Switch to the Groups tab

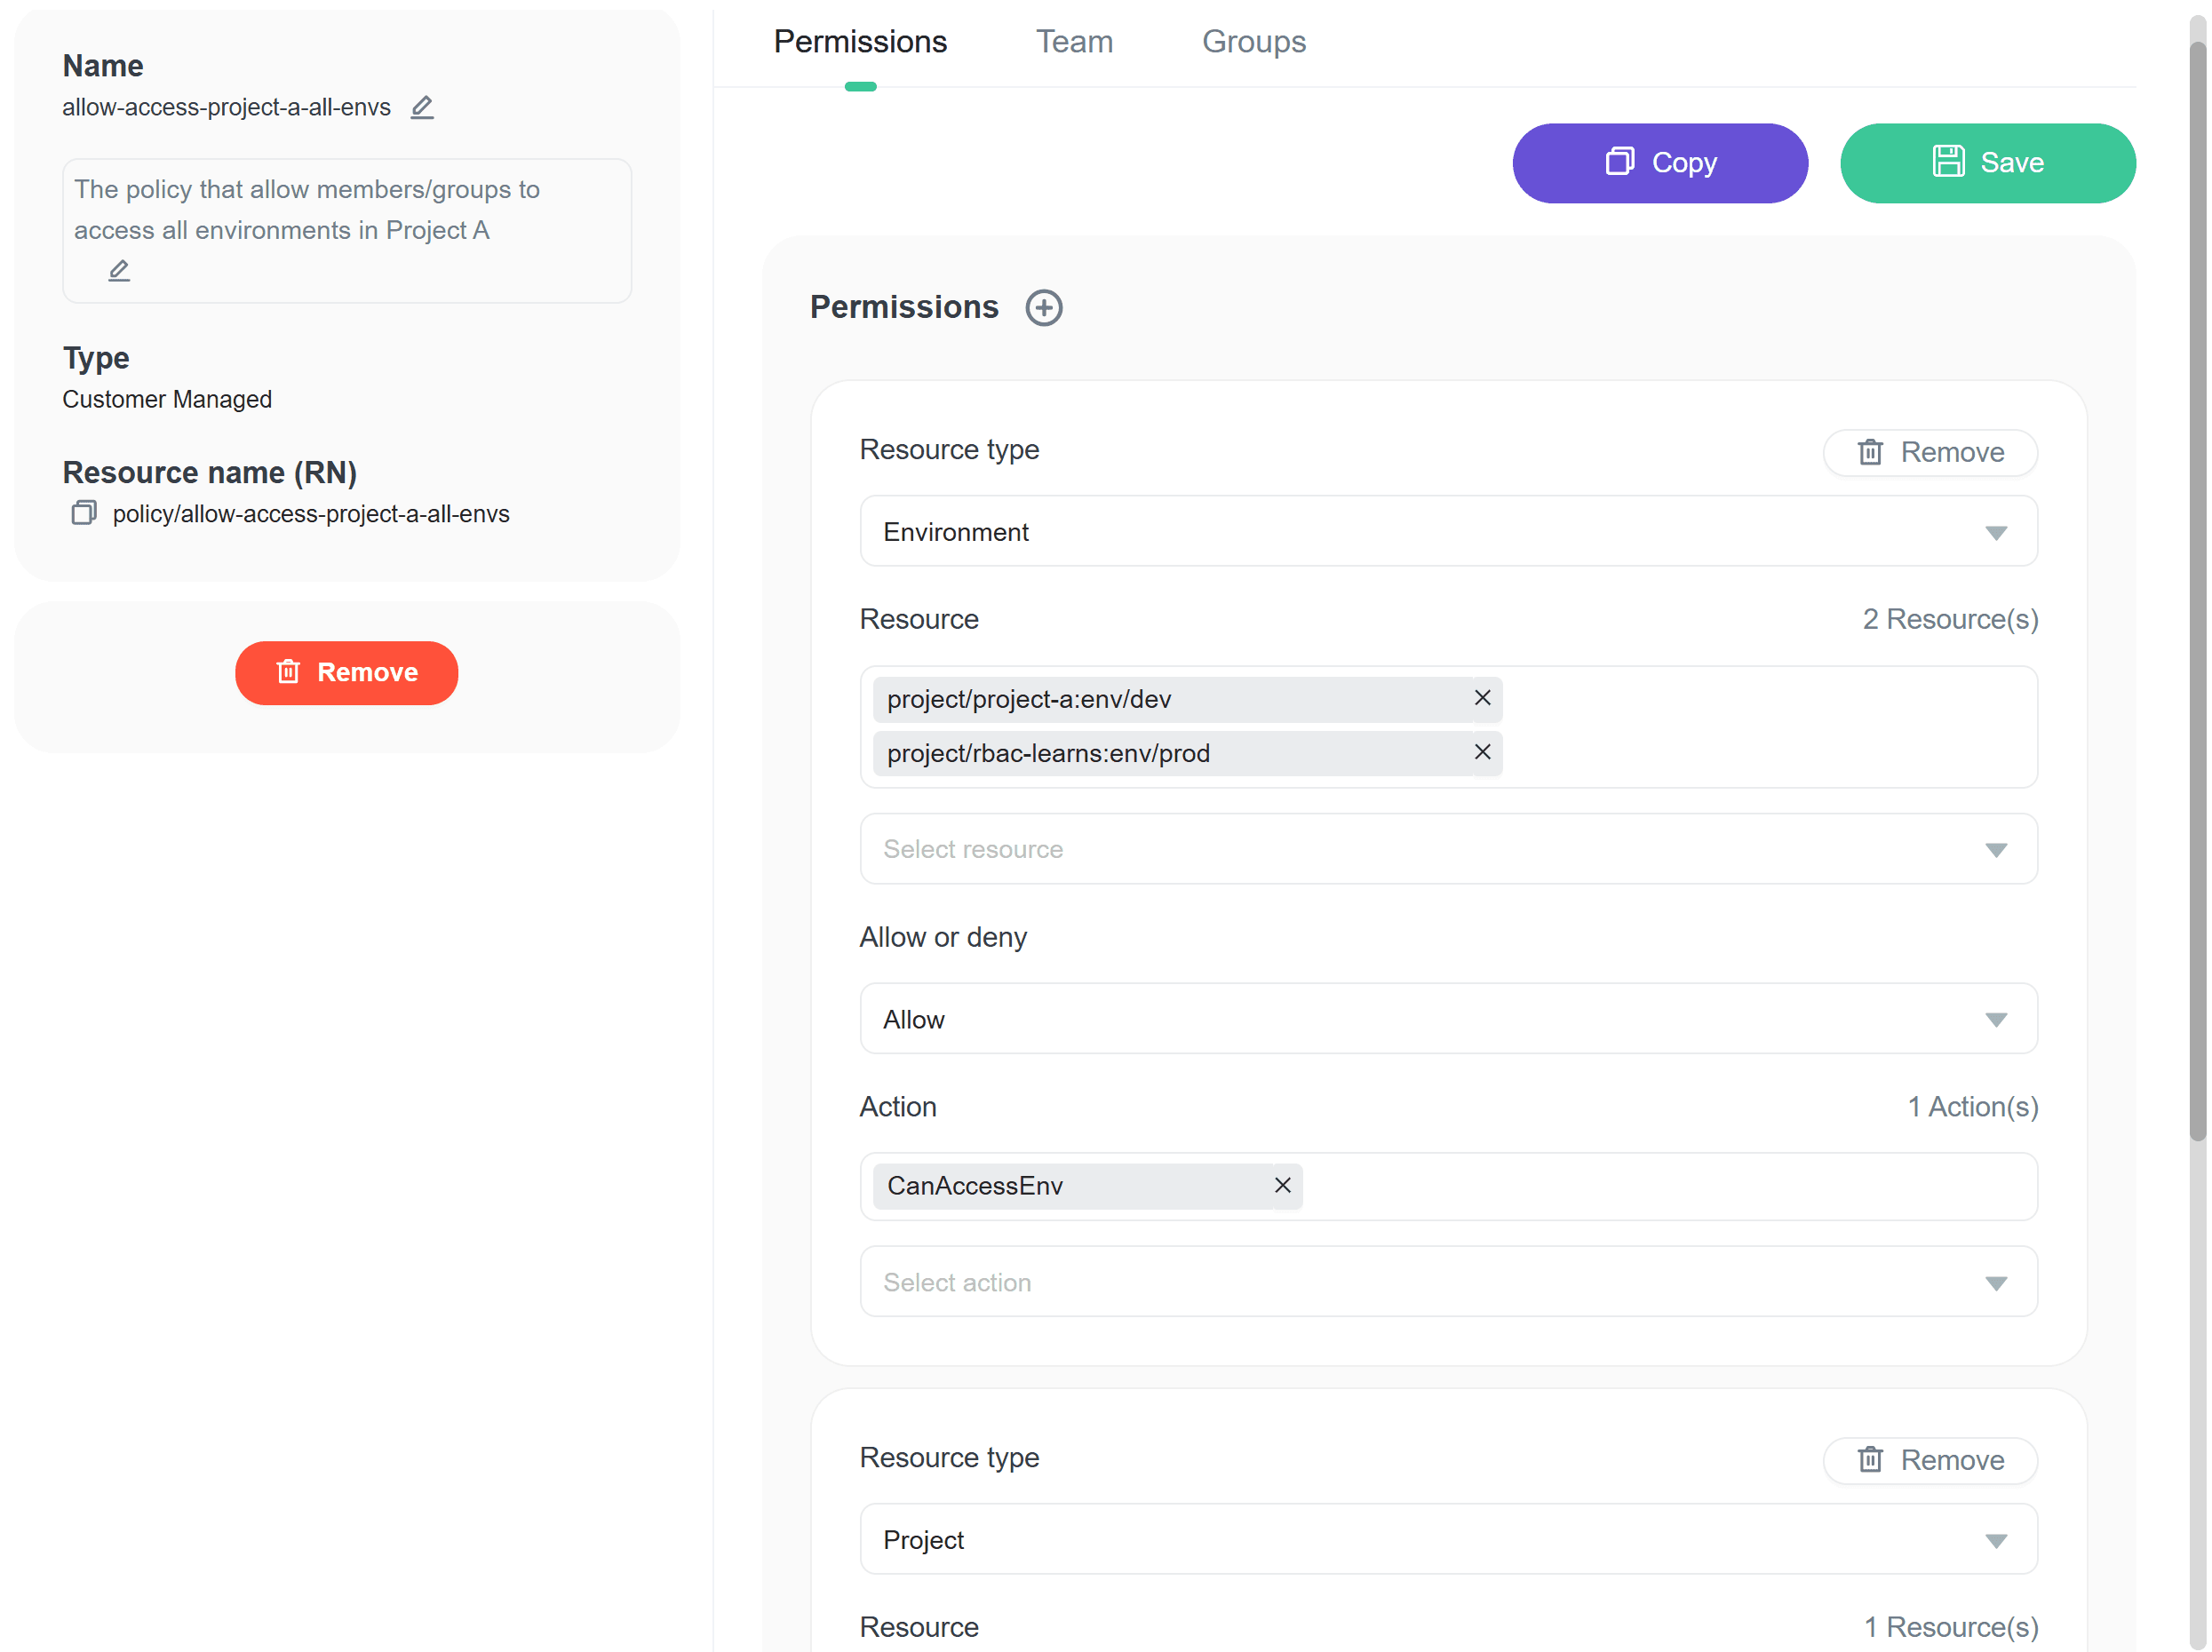coord(1253,42)
